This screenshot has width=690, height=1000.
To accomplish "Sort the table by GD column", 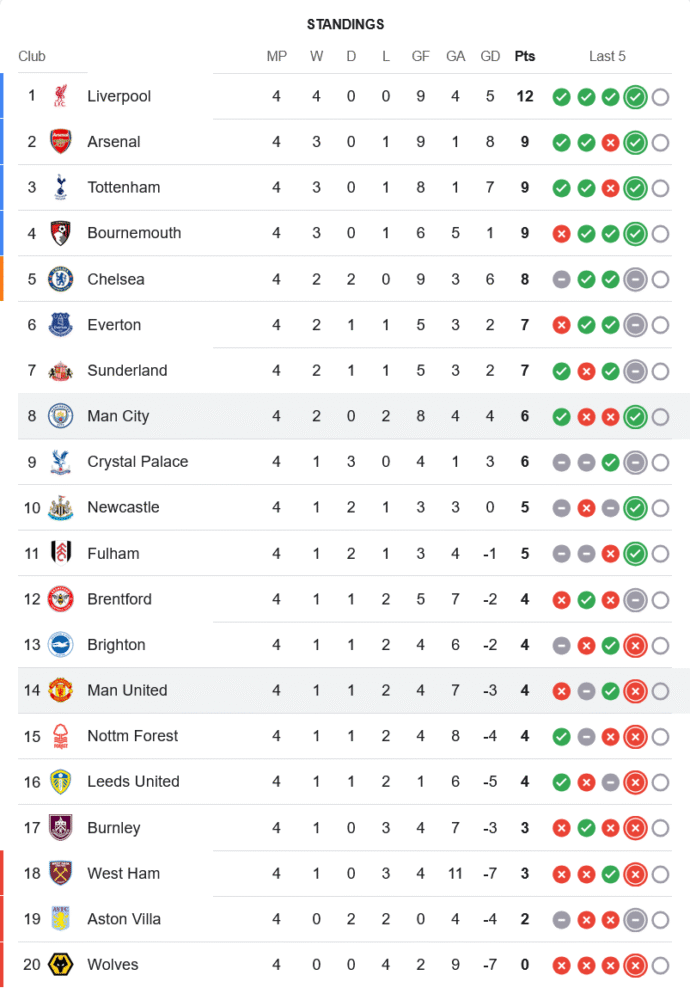I will click(x=490, y=56).
